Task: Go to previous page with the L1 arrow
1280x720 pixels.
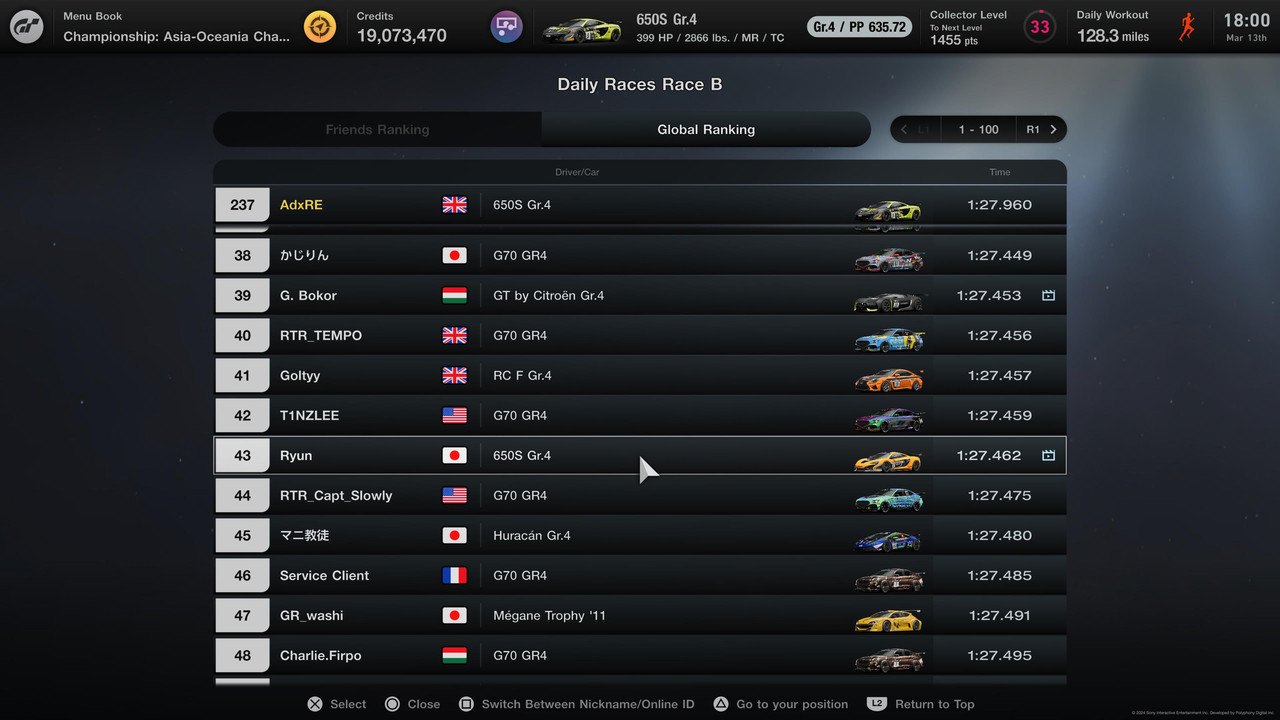Action: click(915, 129)
